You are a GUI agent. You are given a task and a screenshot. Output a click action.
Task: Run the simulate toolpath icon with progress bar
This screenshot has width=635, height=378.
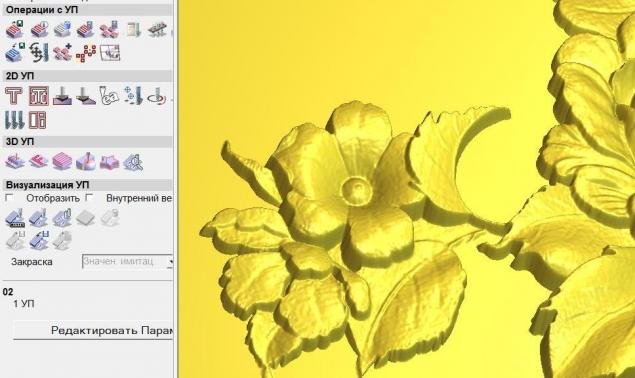(x=15, y=218)
